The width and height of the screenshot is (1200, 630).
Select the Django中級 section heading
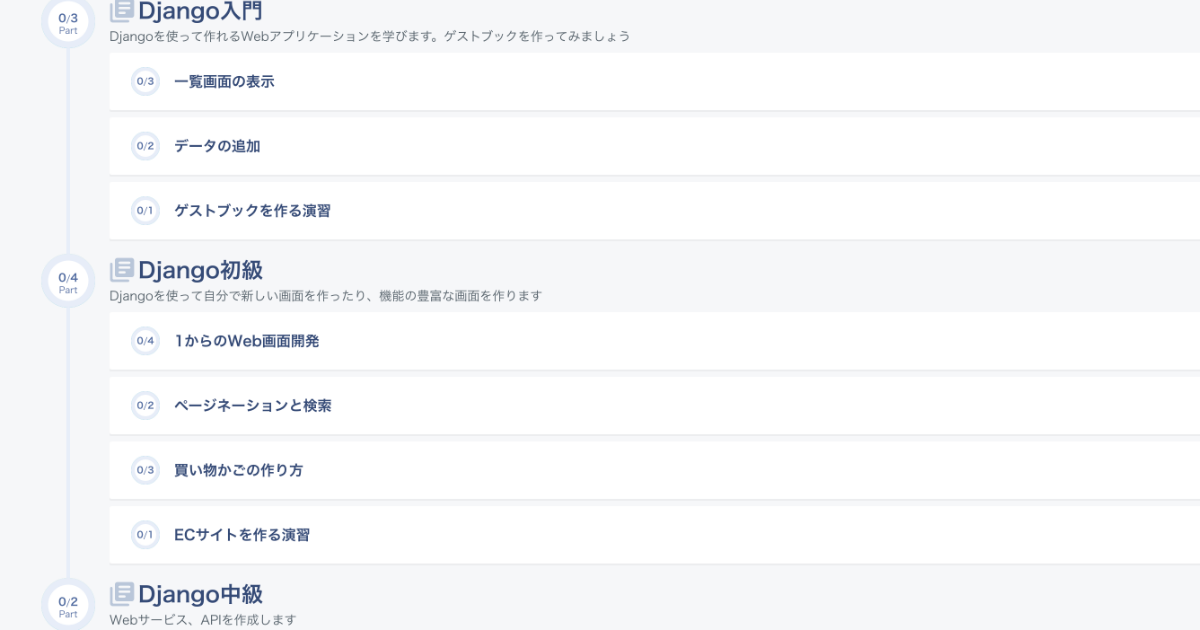(x=200, y=594)
